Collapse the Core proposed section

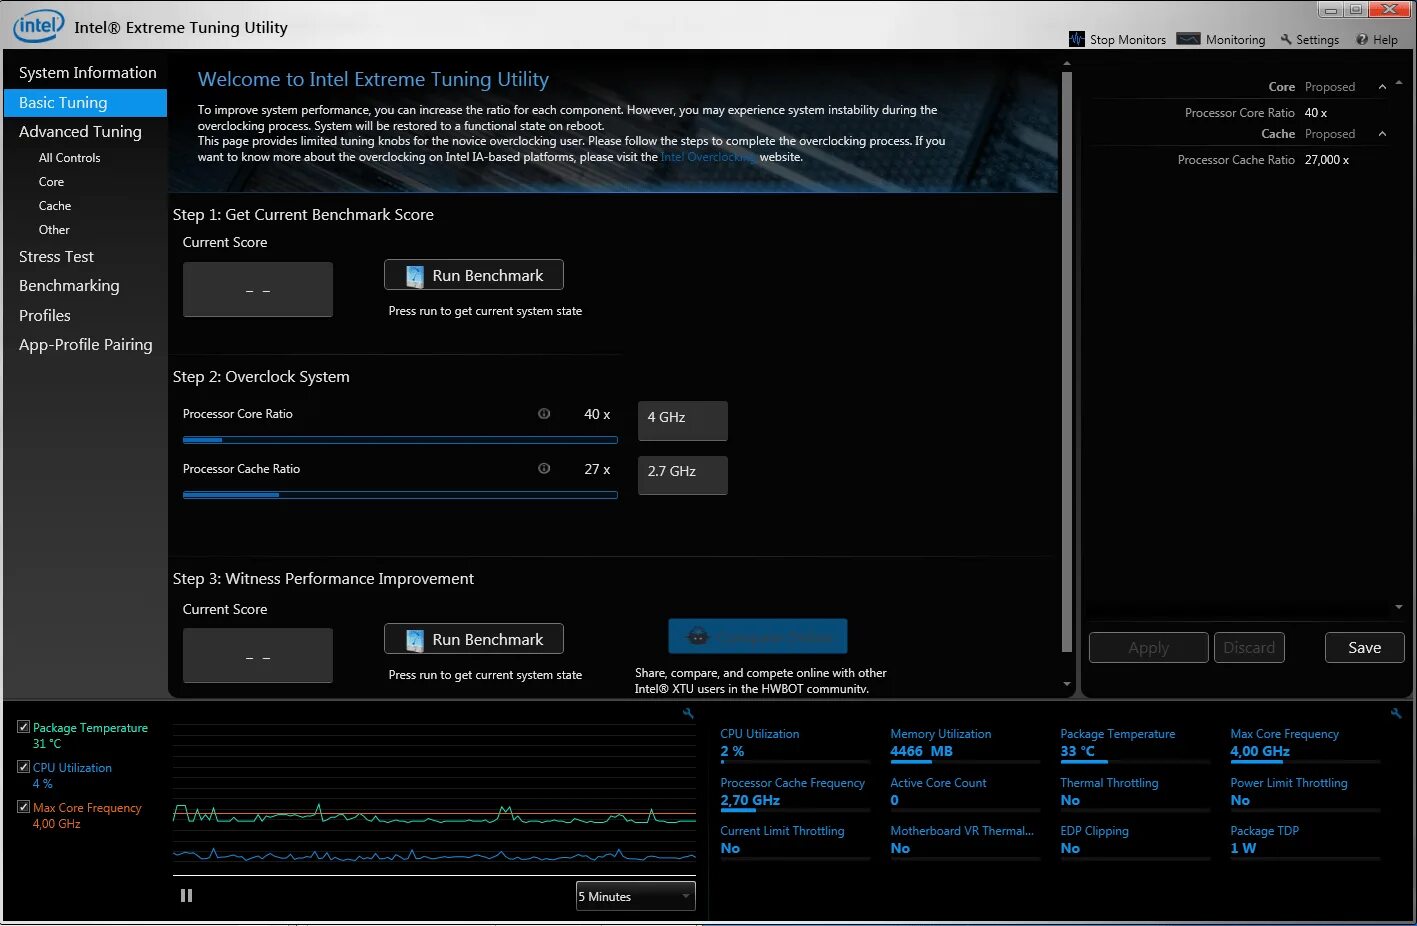point(1382,87)
